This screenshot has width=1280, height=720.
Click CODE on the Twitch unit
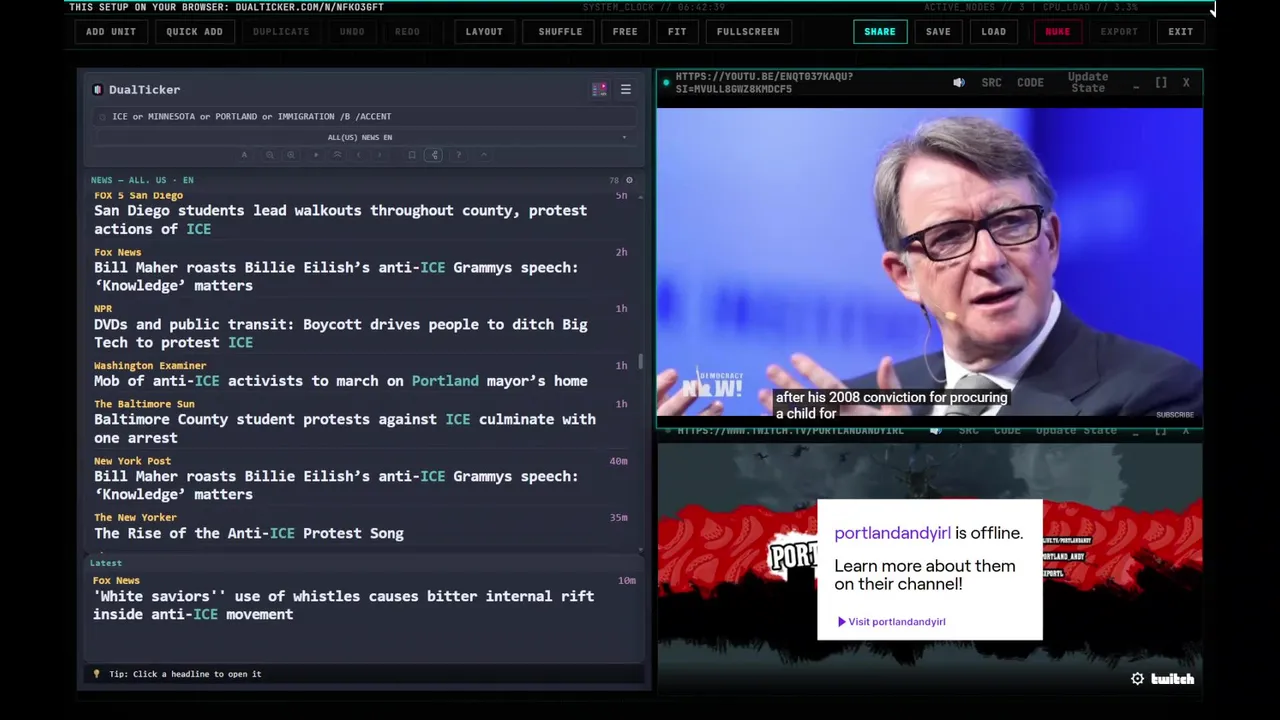point(1007,430)
